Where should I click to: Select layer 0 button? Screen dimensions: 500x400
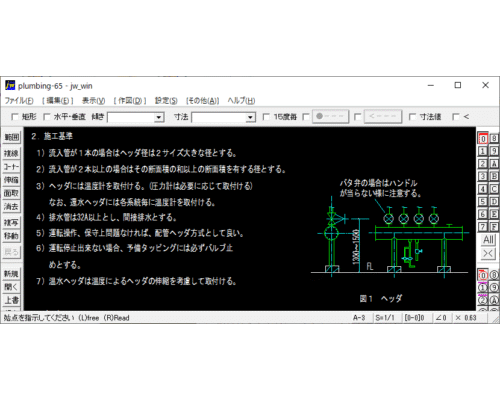pyautogui.click(x=483, y=138)
